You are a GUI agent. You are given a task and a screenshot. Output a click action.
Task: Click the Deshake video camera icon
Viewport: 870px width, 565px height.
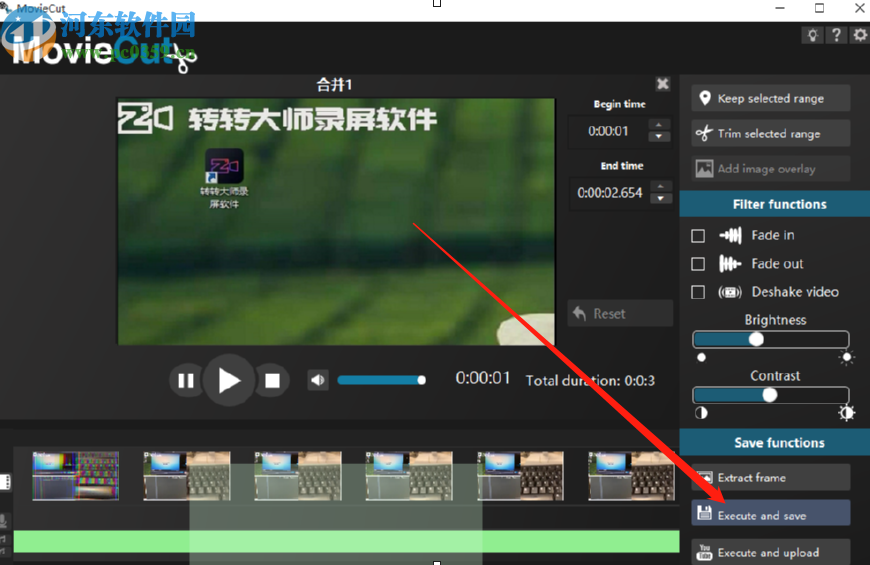click(x=730, y=292)
